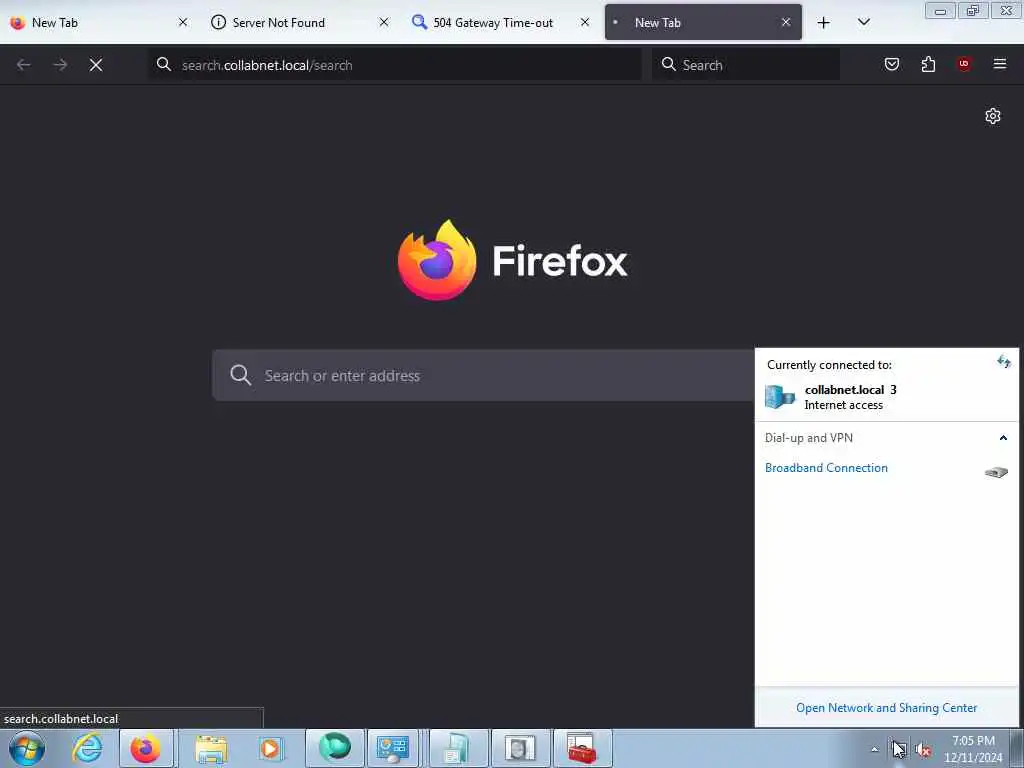Open the clock showing 7:05 PM
1024x768 pixels.
pos(973,749)
